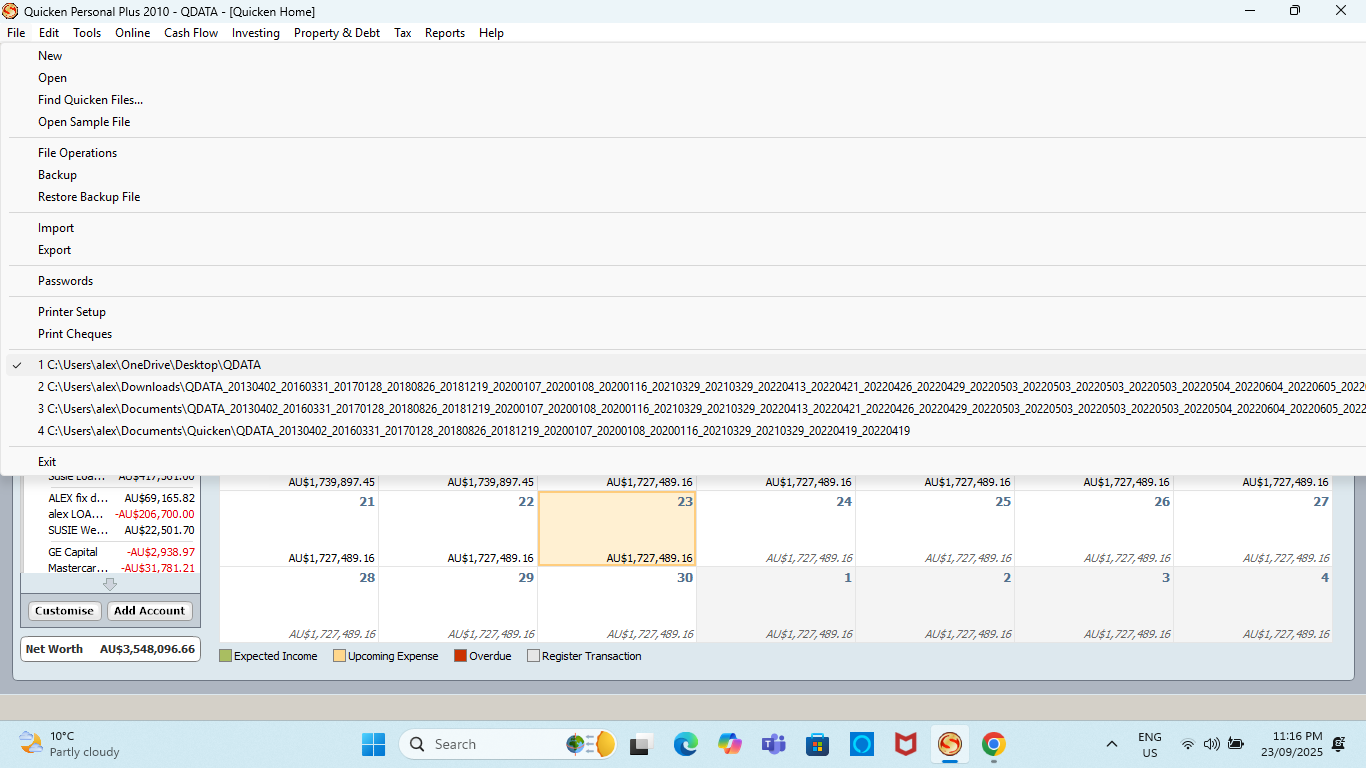Open Copilot from the taskbar
Screen dimensions: 1366x768
click(x=729, y=744)
